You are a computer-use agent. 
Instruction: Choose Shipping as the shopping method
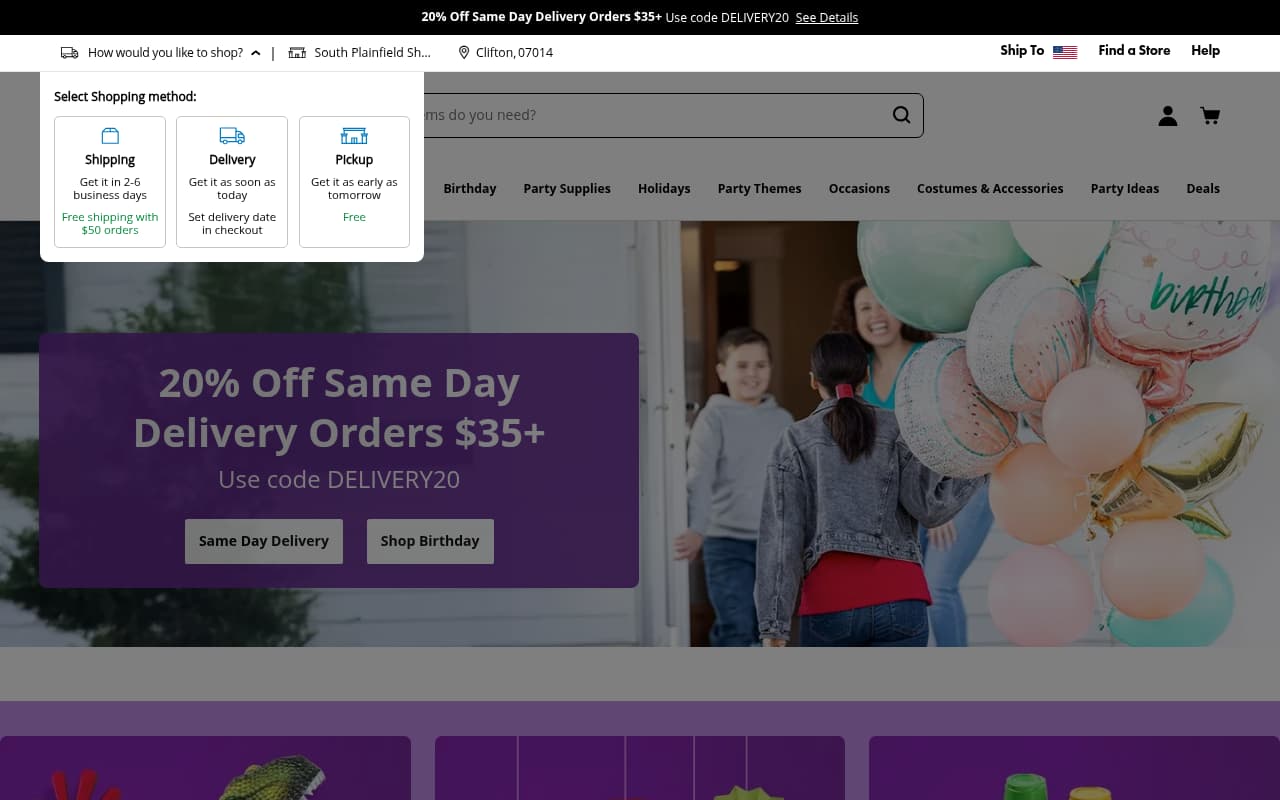[x=110, y=182]
